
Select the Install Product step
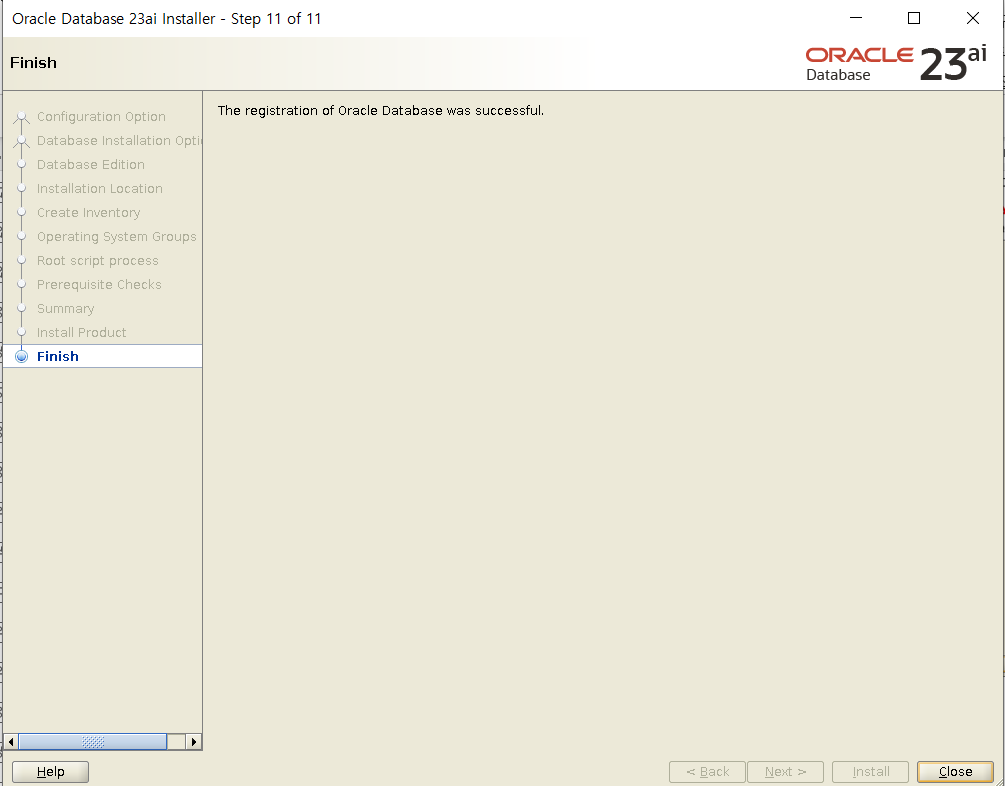(81, 332)
